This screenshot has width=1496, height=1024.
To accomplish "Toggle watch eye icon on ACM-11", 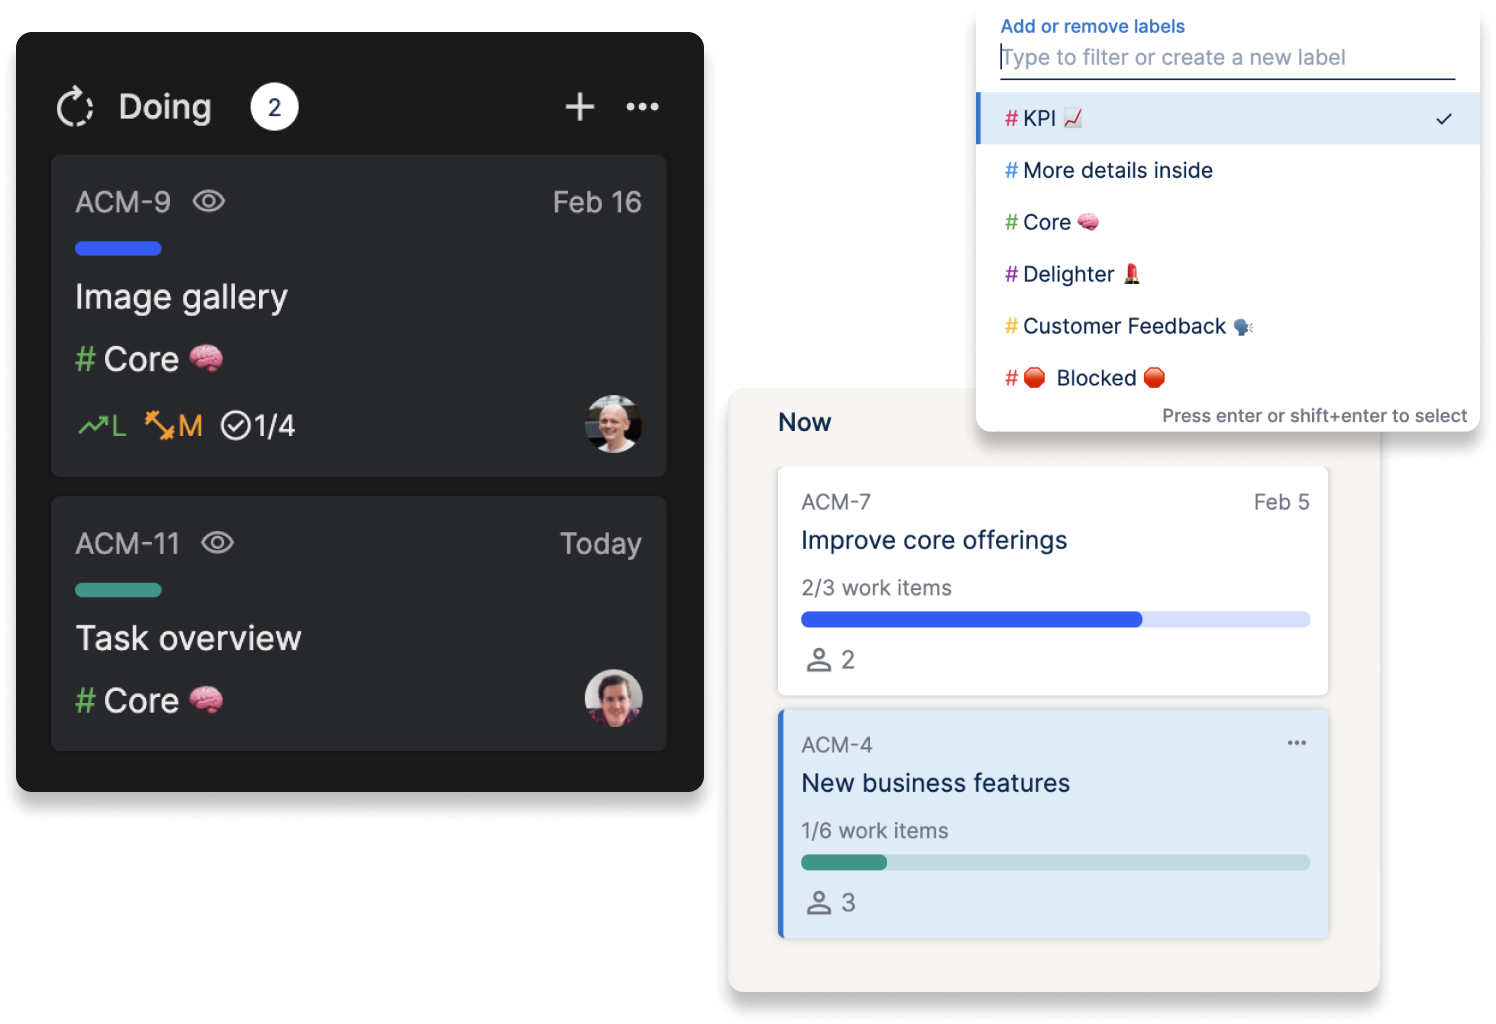I will pos(217,542).
